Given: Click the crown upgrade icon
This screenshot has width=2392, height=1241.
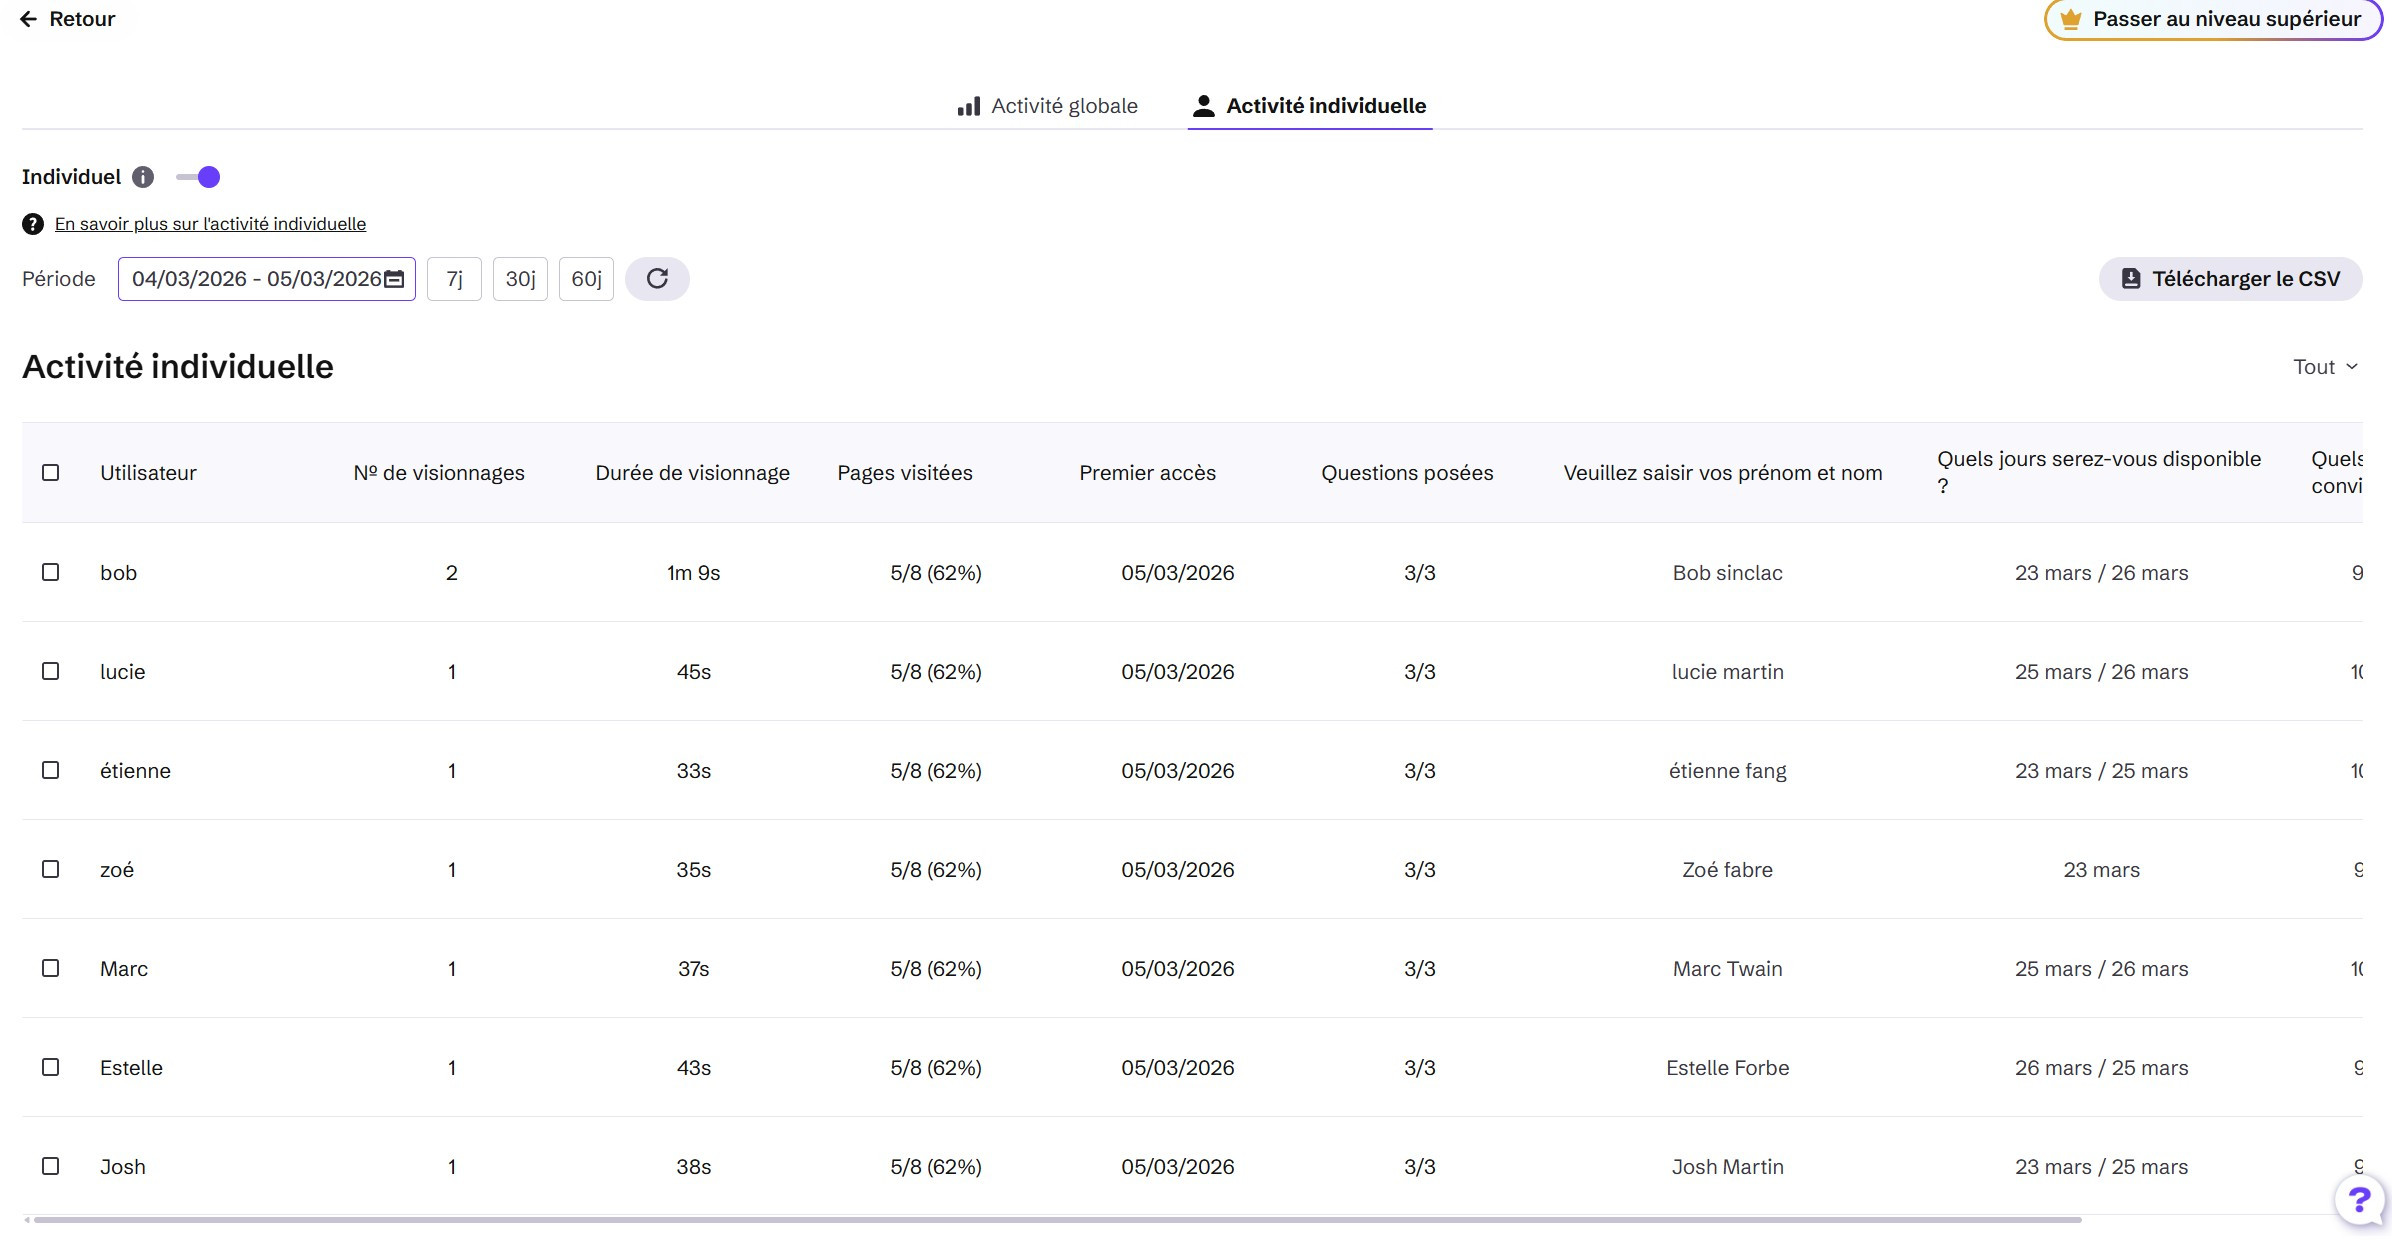Looking at the screenshot, I should pyautogui.click(x=2070, y=19).
